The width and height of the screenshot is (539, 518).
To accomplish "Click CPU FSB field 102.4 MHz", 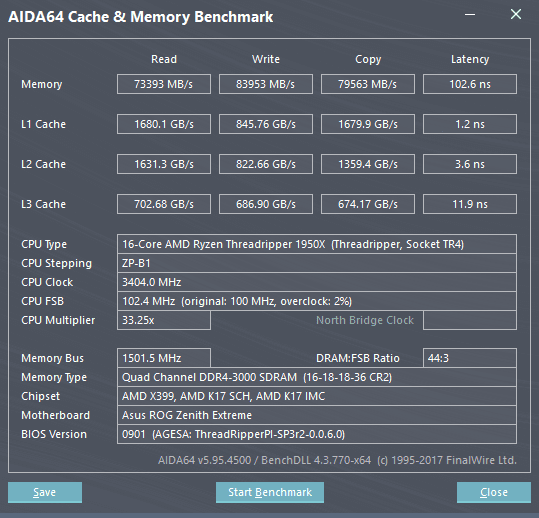I will [317, 301].
